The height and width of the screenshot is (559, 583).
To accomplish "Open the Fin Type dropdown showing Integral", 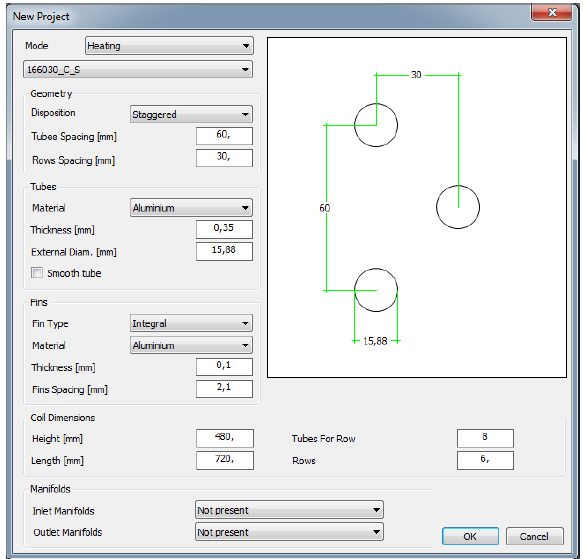I will [191, 323].
